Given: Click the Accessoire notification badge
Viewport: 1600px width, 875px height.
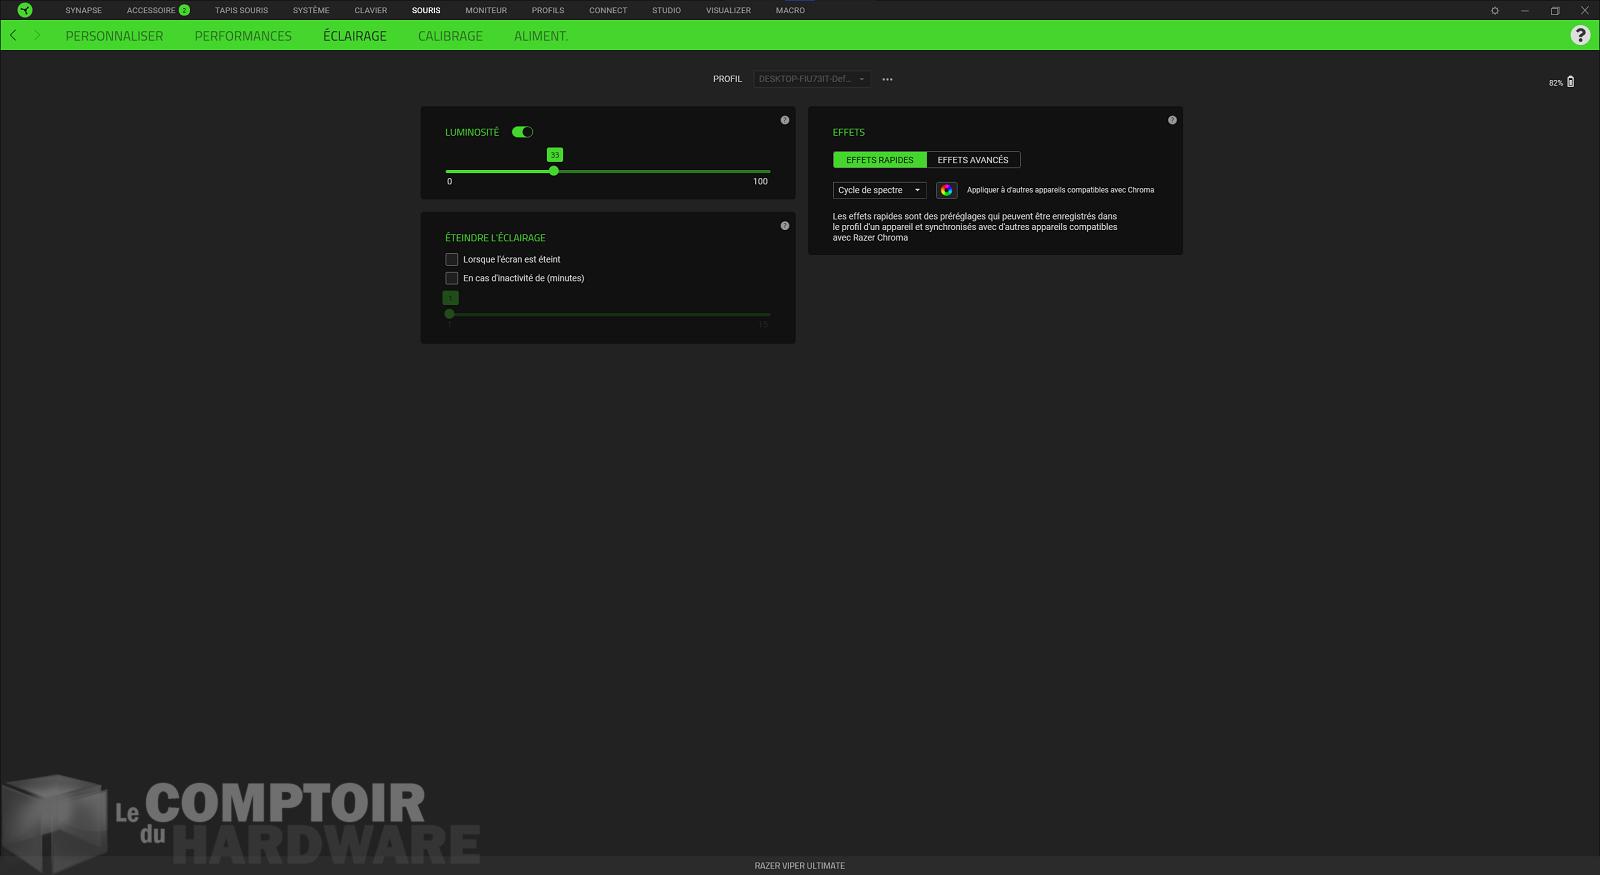Looking at the screenshot, I should click(184, 10).
